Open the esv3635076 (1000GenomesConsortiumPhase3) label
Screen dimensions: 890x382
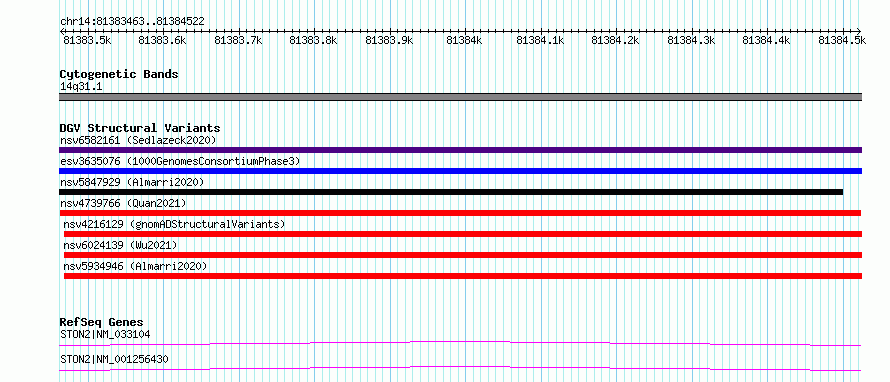click(180, 161)
